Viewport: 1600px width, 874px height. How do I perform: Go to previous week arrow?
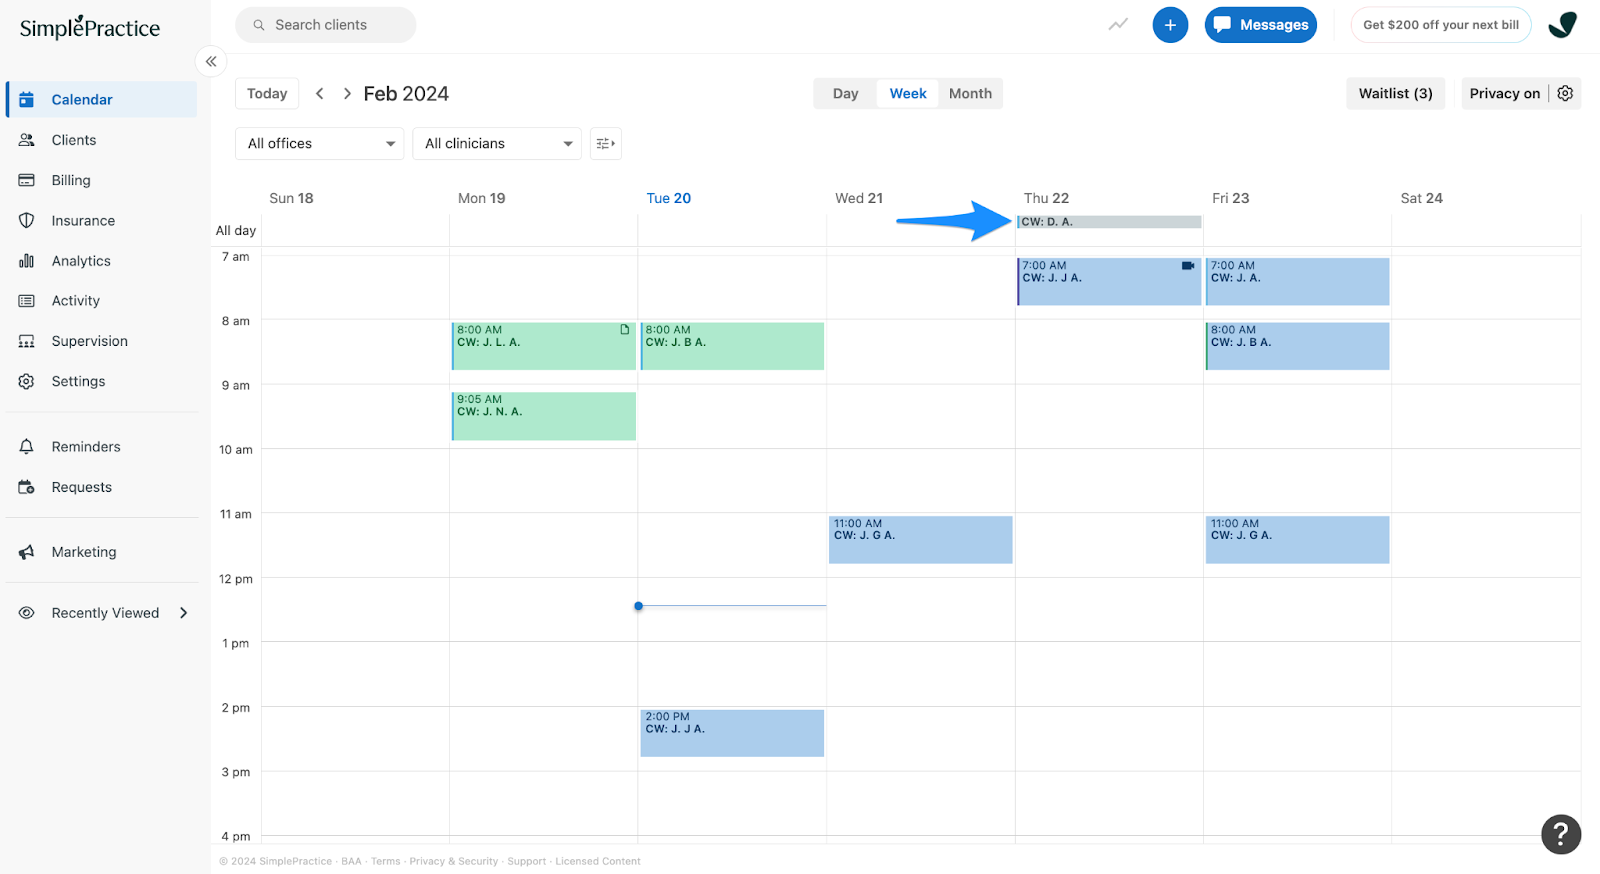(320, 94)
